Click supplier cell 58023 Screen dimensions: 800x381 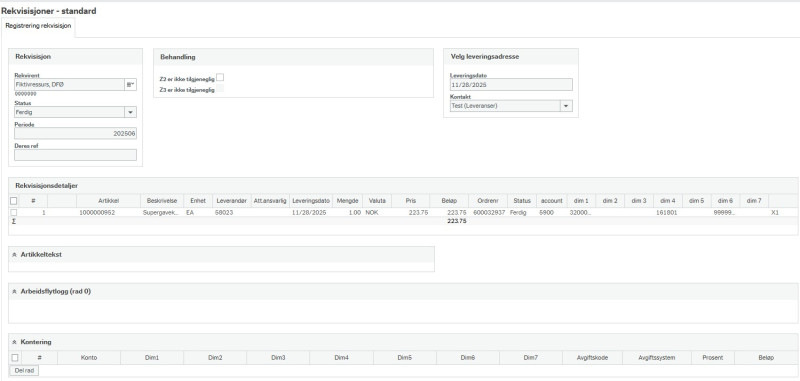click(232, 212)
